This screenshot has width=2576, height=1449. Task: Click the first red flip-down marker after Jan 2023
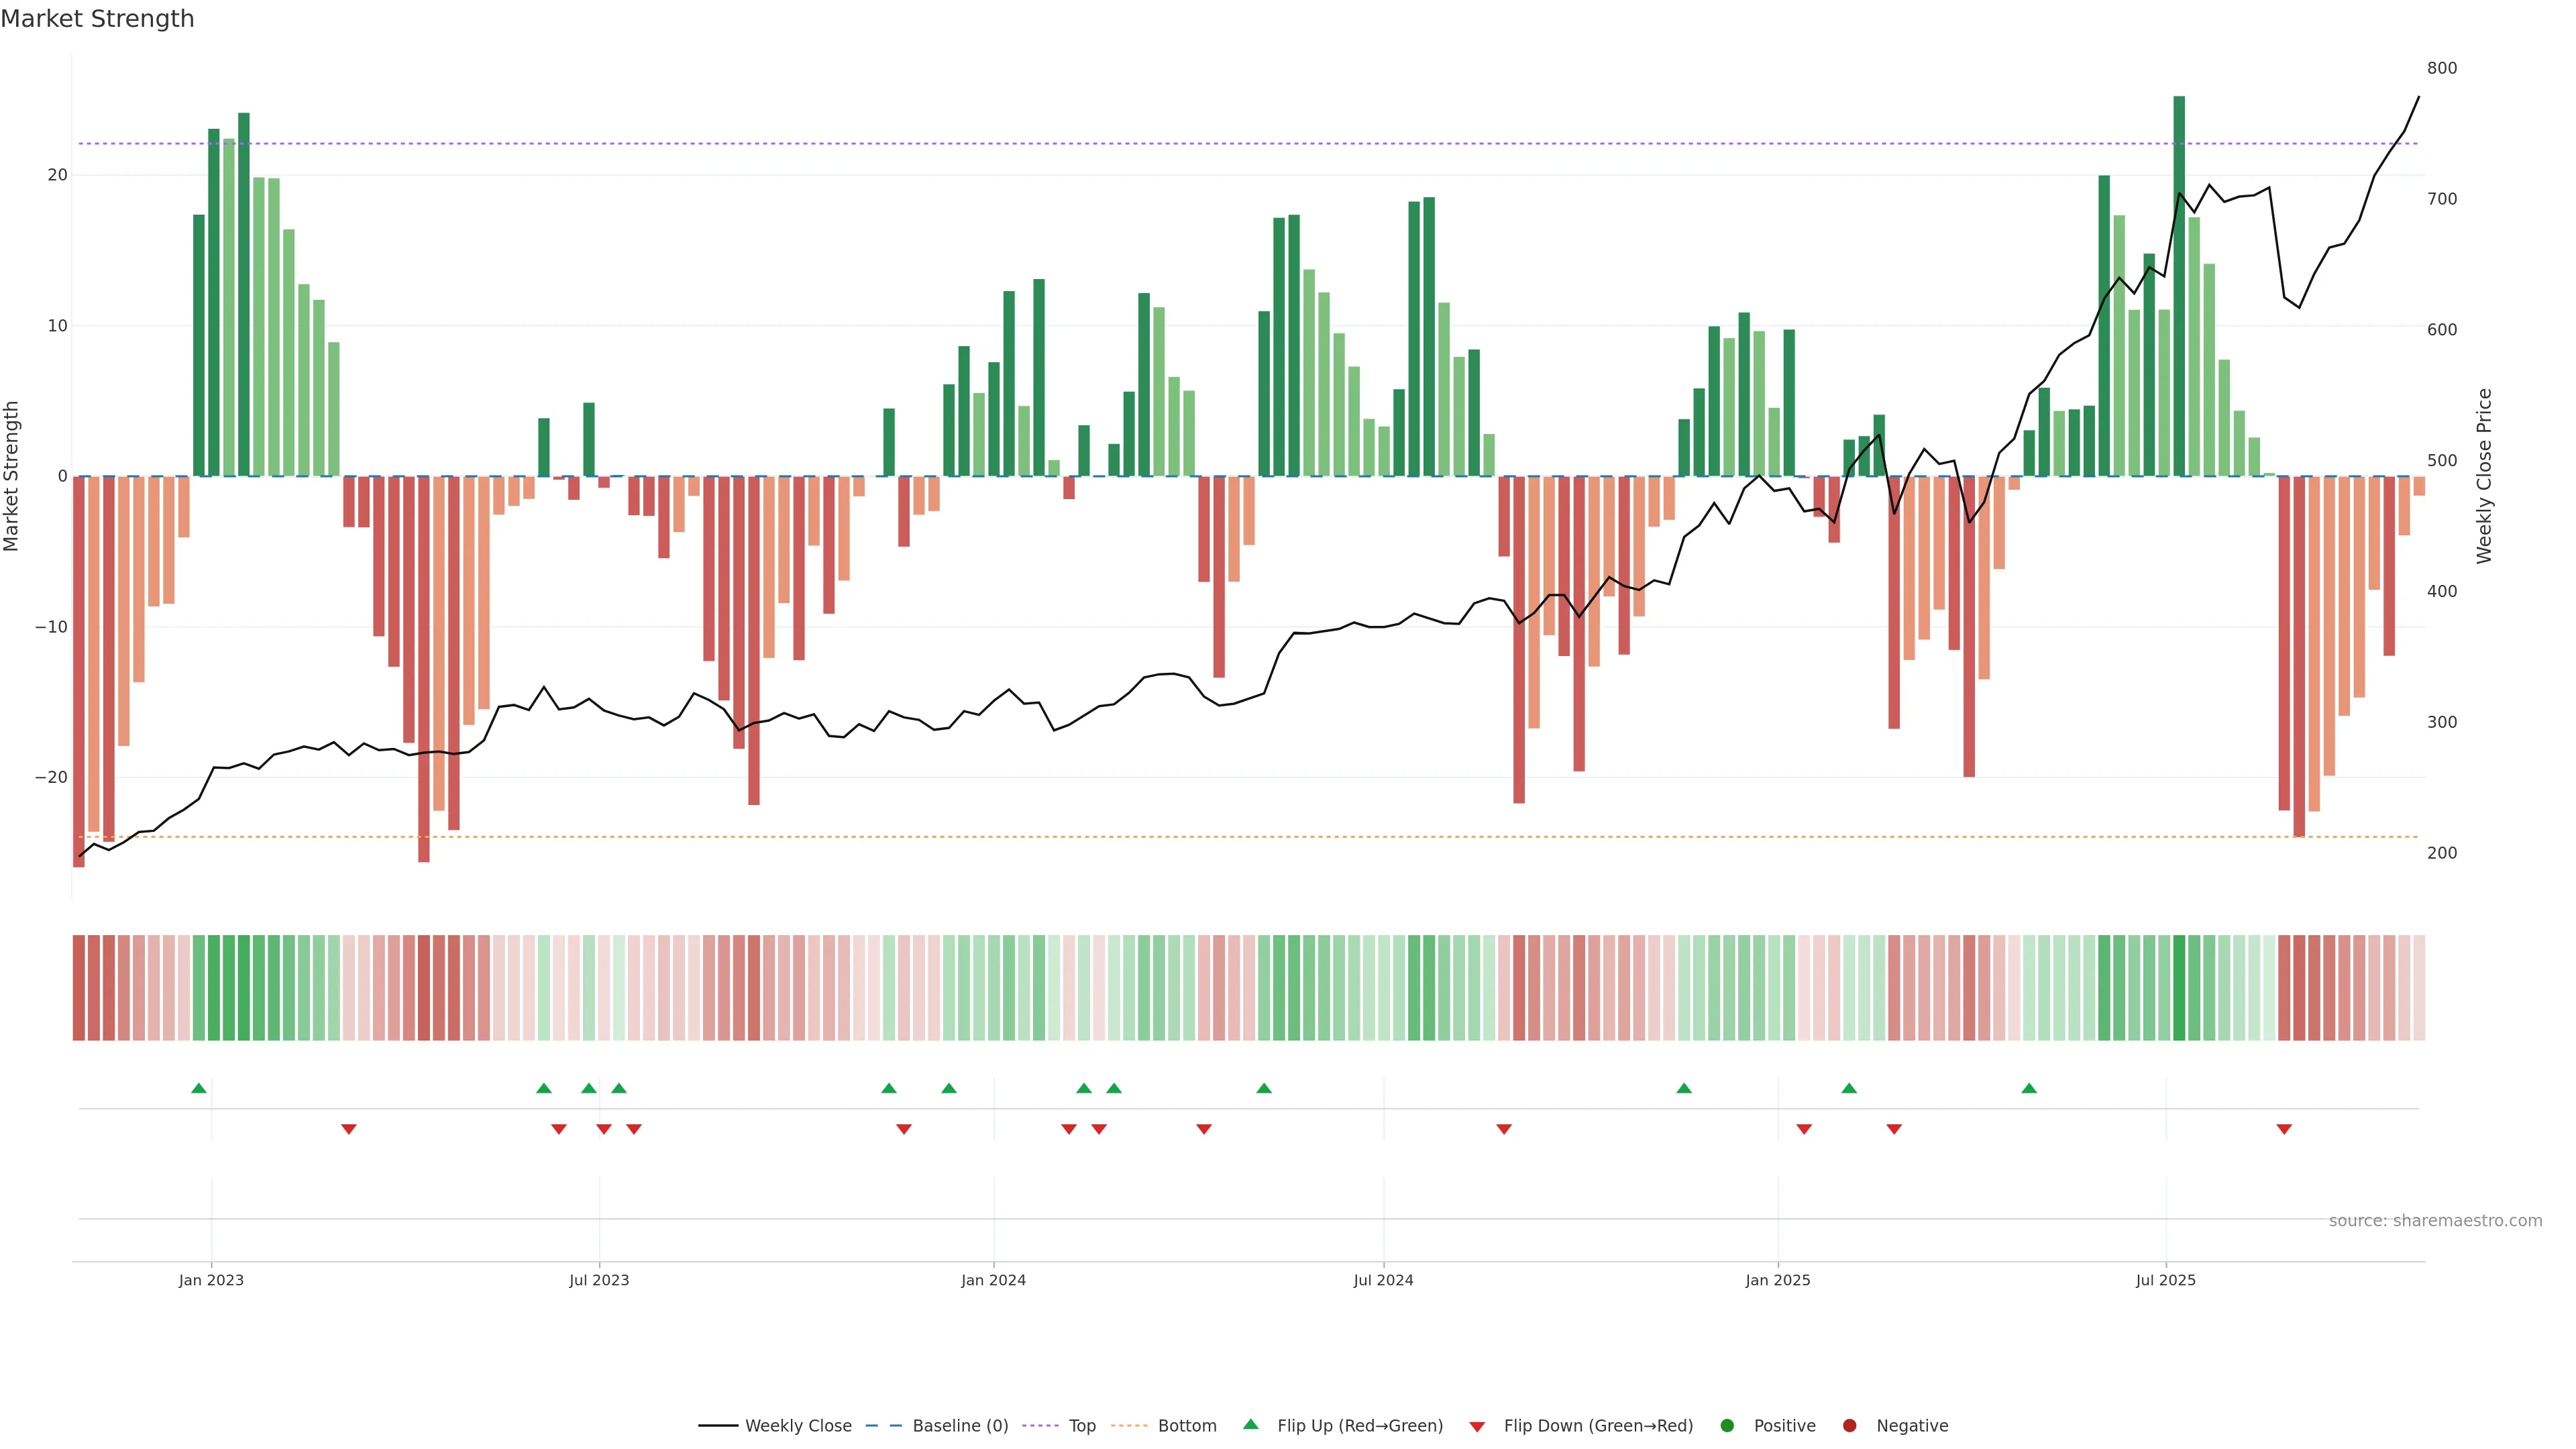tap(349, 1129)
